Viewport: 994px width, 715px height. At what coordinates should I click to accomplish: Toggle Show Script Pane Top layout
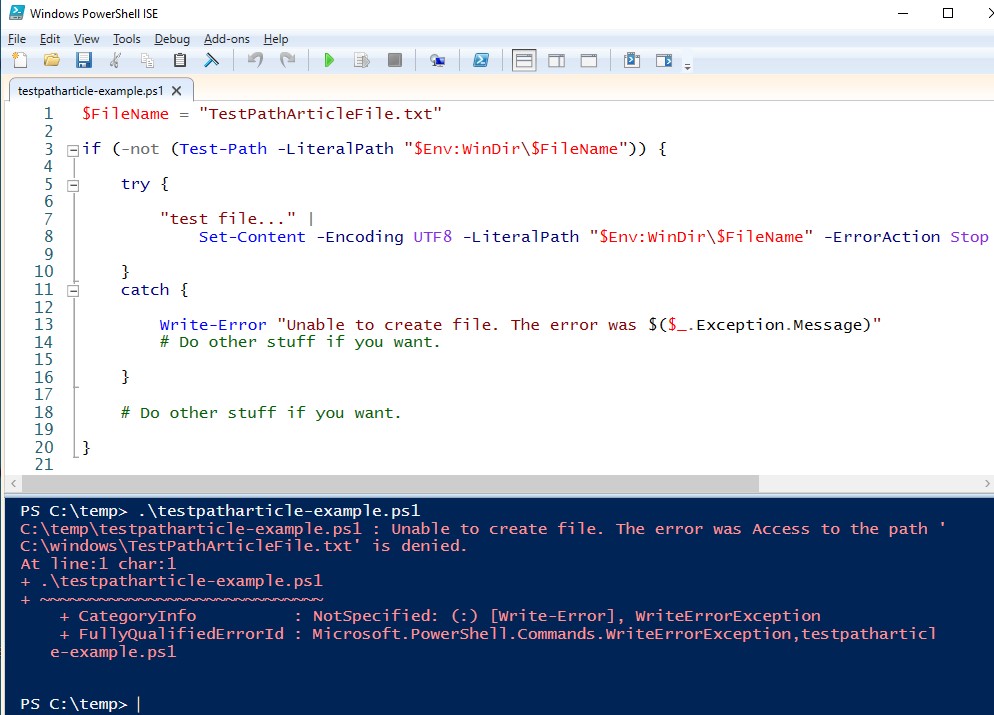524,60
